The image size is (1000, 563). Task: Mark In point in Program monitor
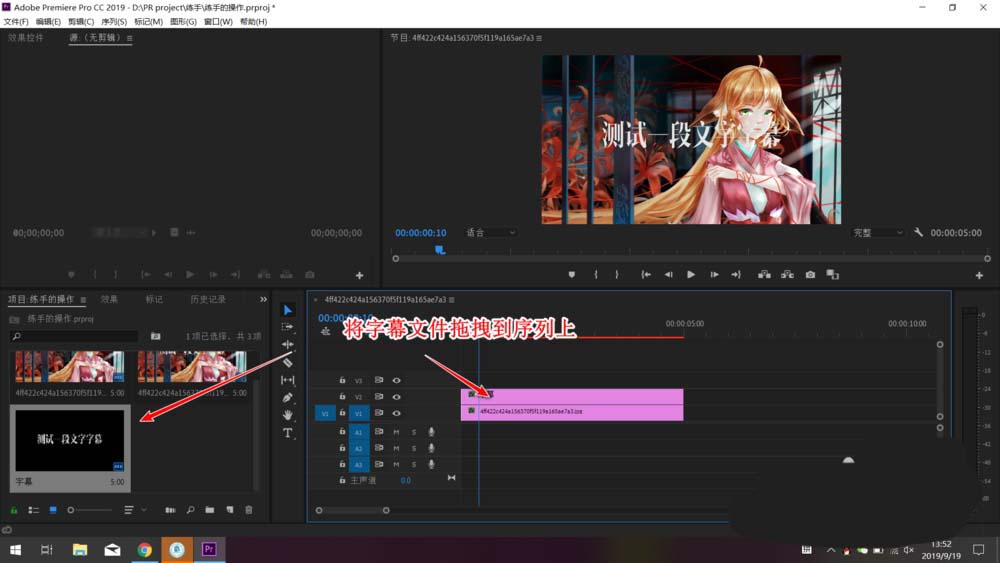coord(596,275)
